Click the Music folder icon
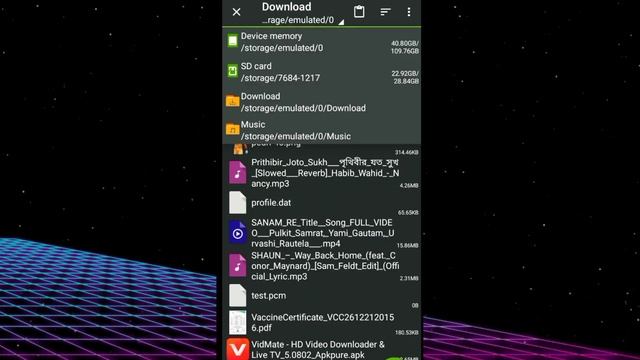Screen dimensions: 640x360 (232, 129)
